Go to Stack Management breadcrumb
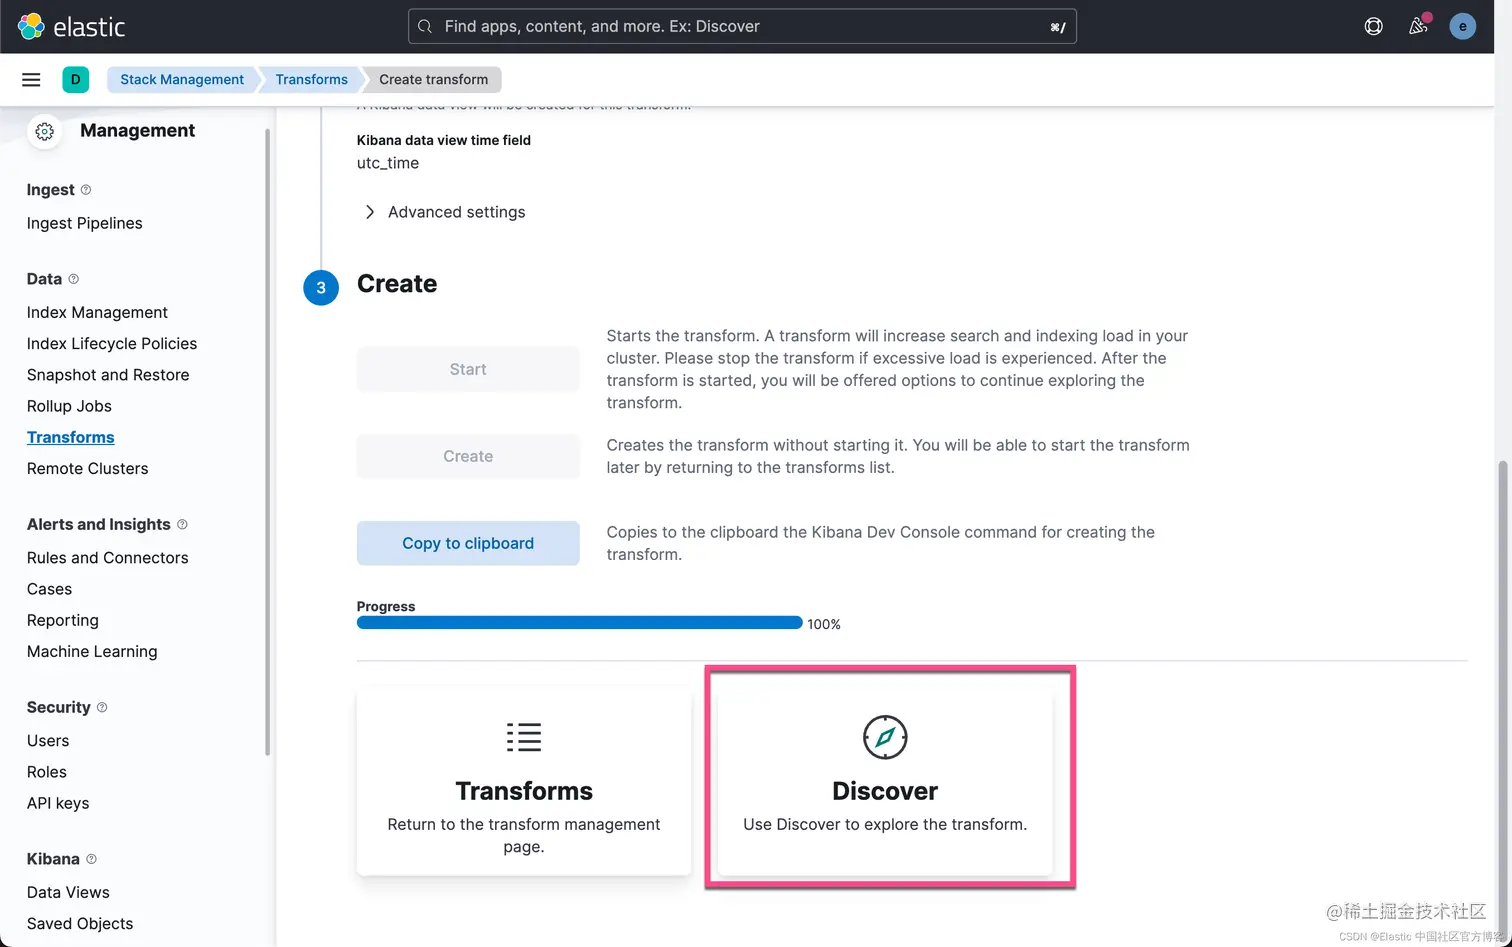This screenshot has height=947, width=1512. point(182,79)
